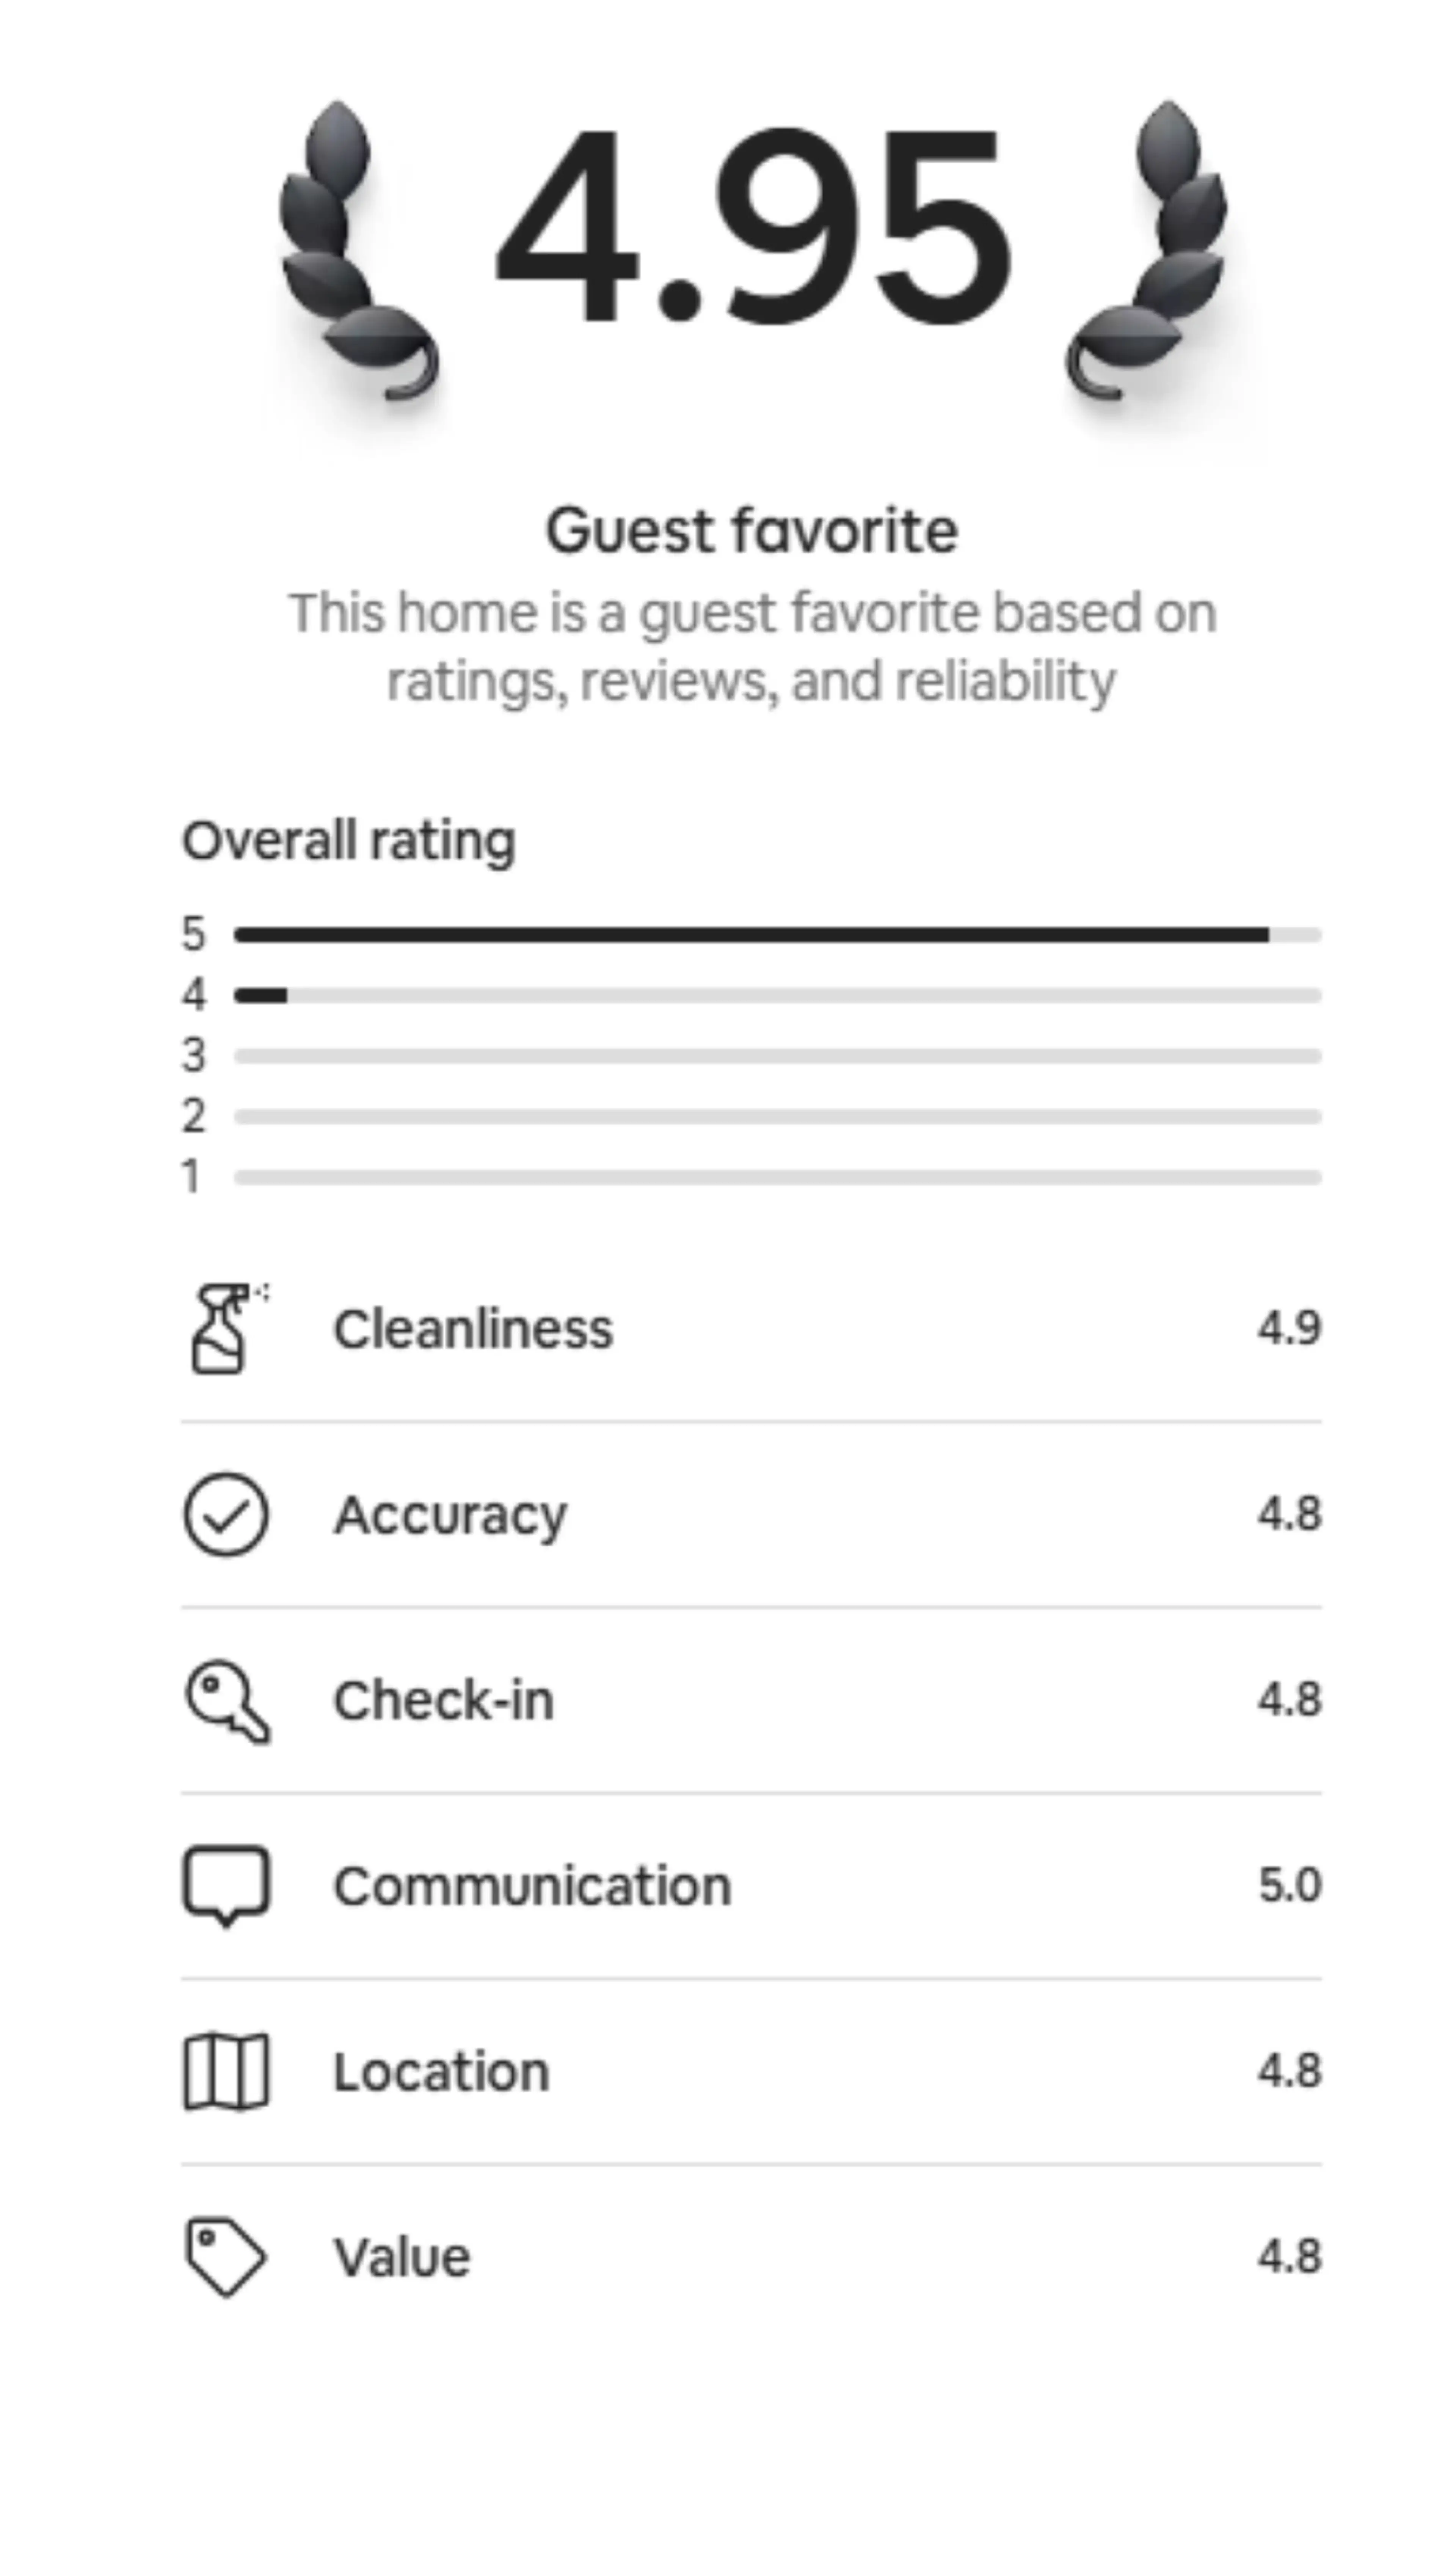Click the Guest favorite heading
Viewport: 1456px width, 2573px height.
tap(752, 530)
